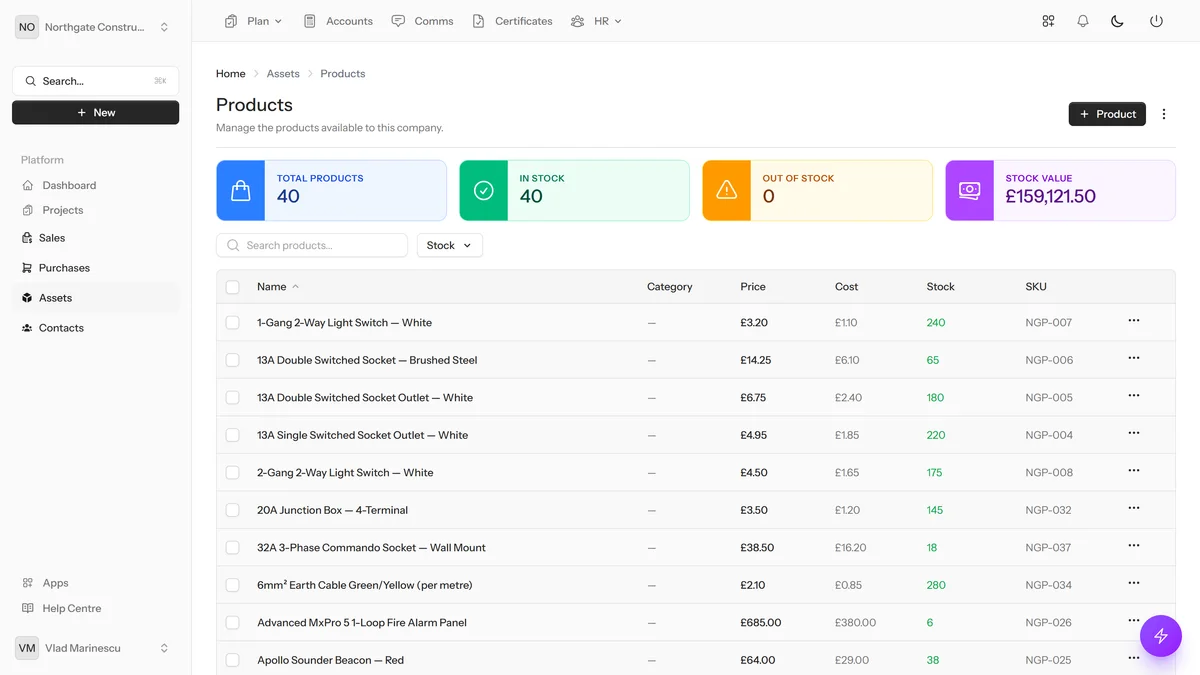Toggle dark mode moon icon
Image resolution: width=1200 pixels, height=675 pixels.
pyautogui.click(x=1118, y=21)
